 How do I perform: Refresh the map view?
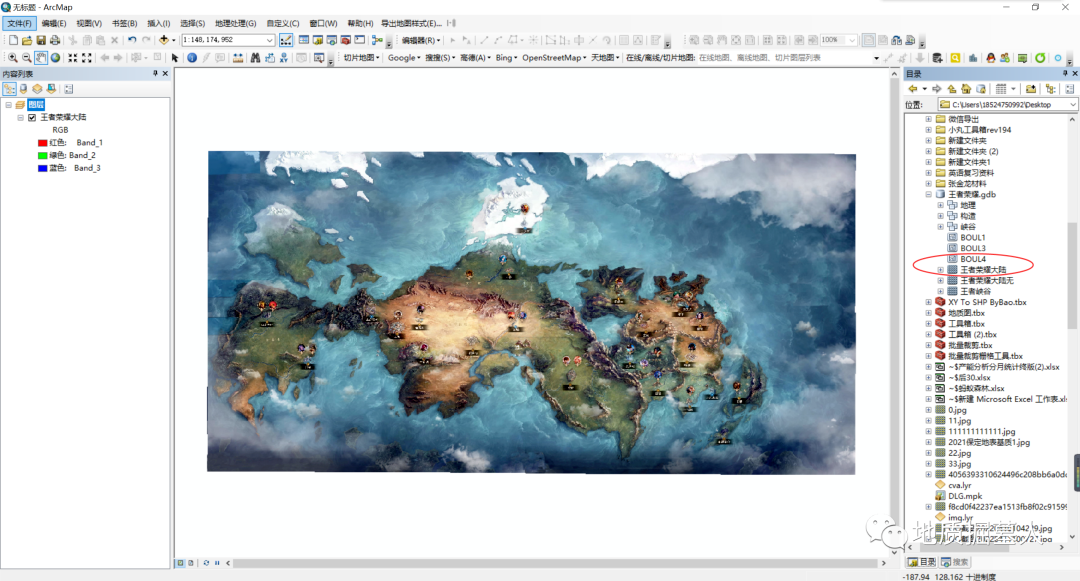(x=206, y=563)
